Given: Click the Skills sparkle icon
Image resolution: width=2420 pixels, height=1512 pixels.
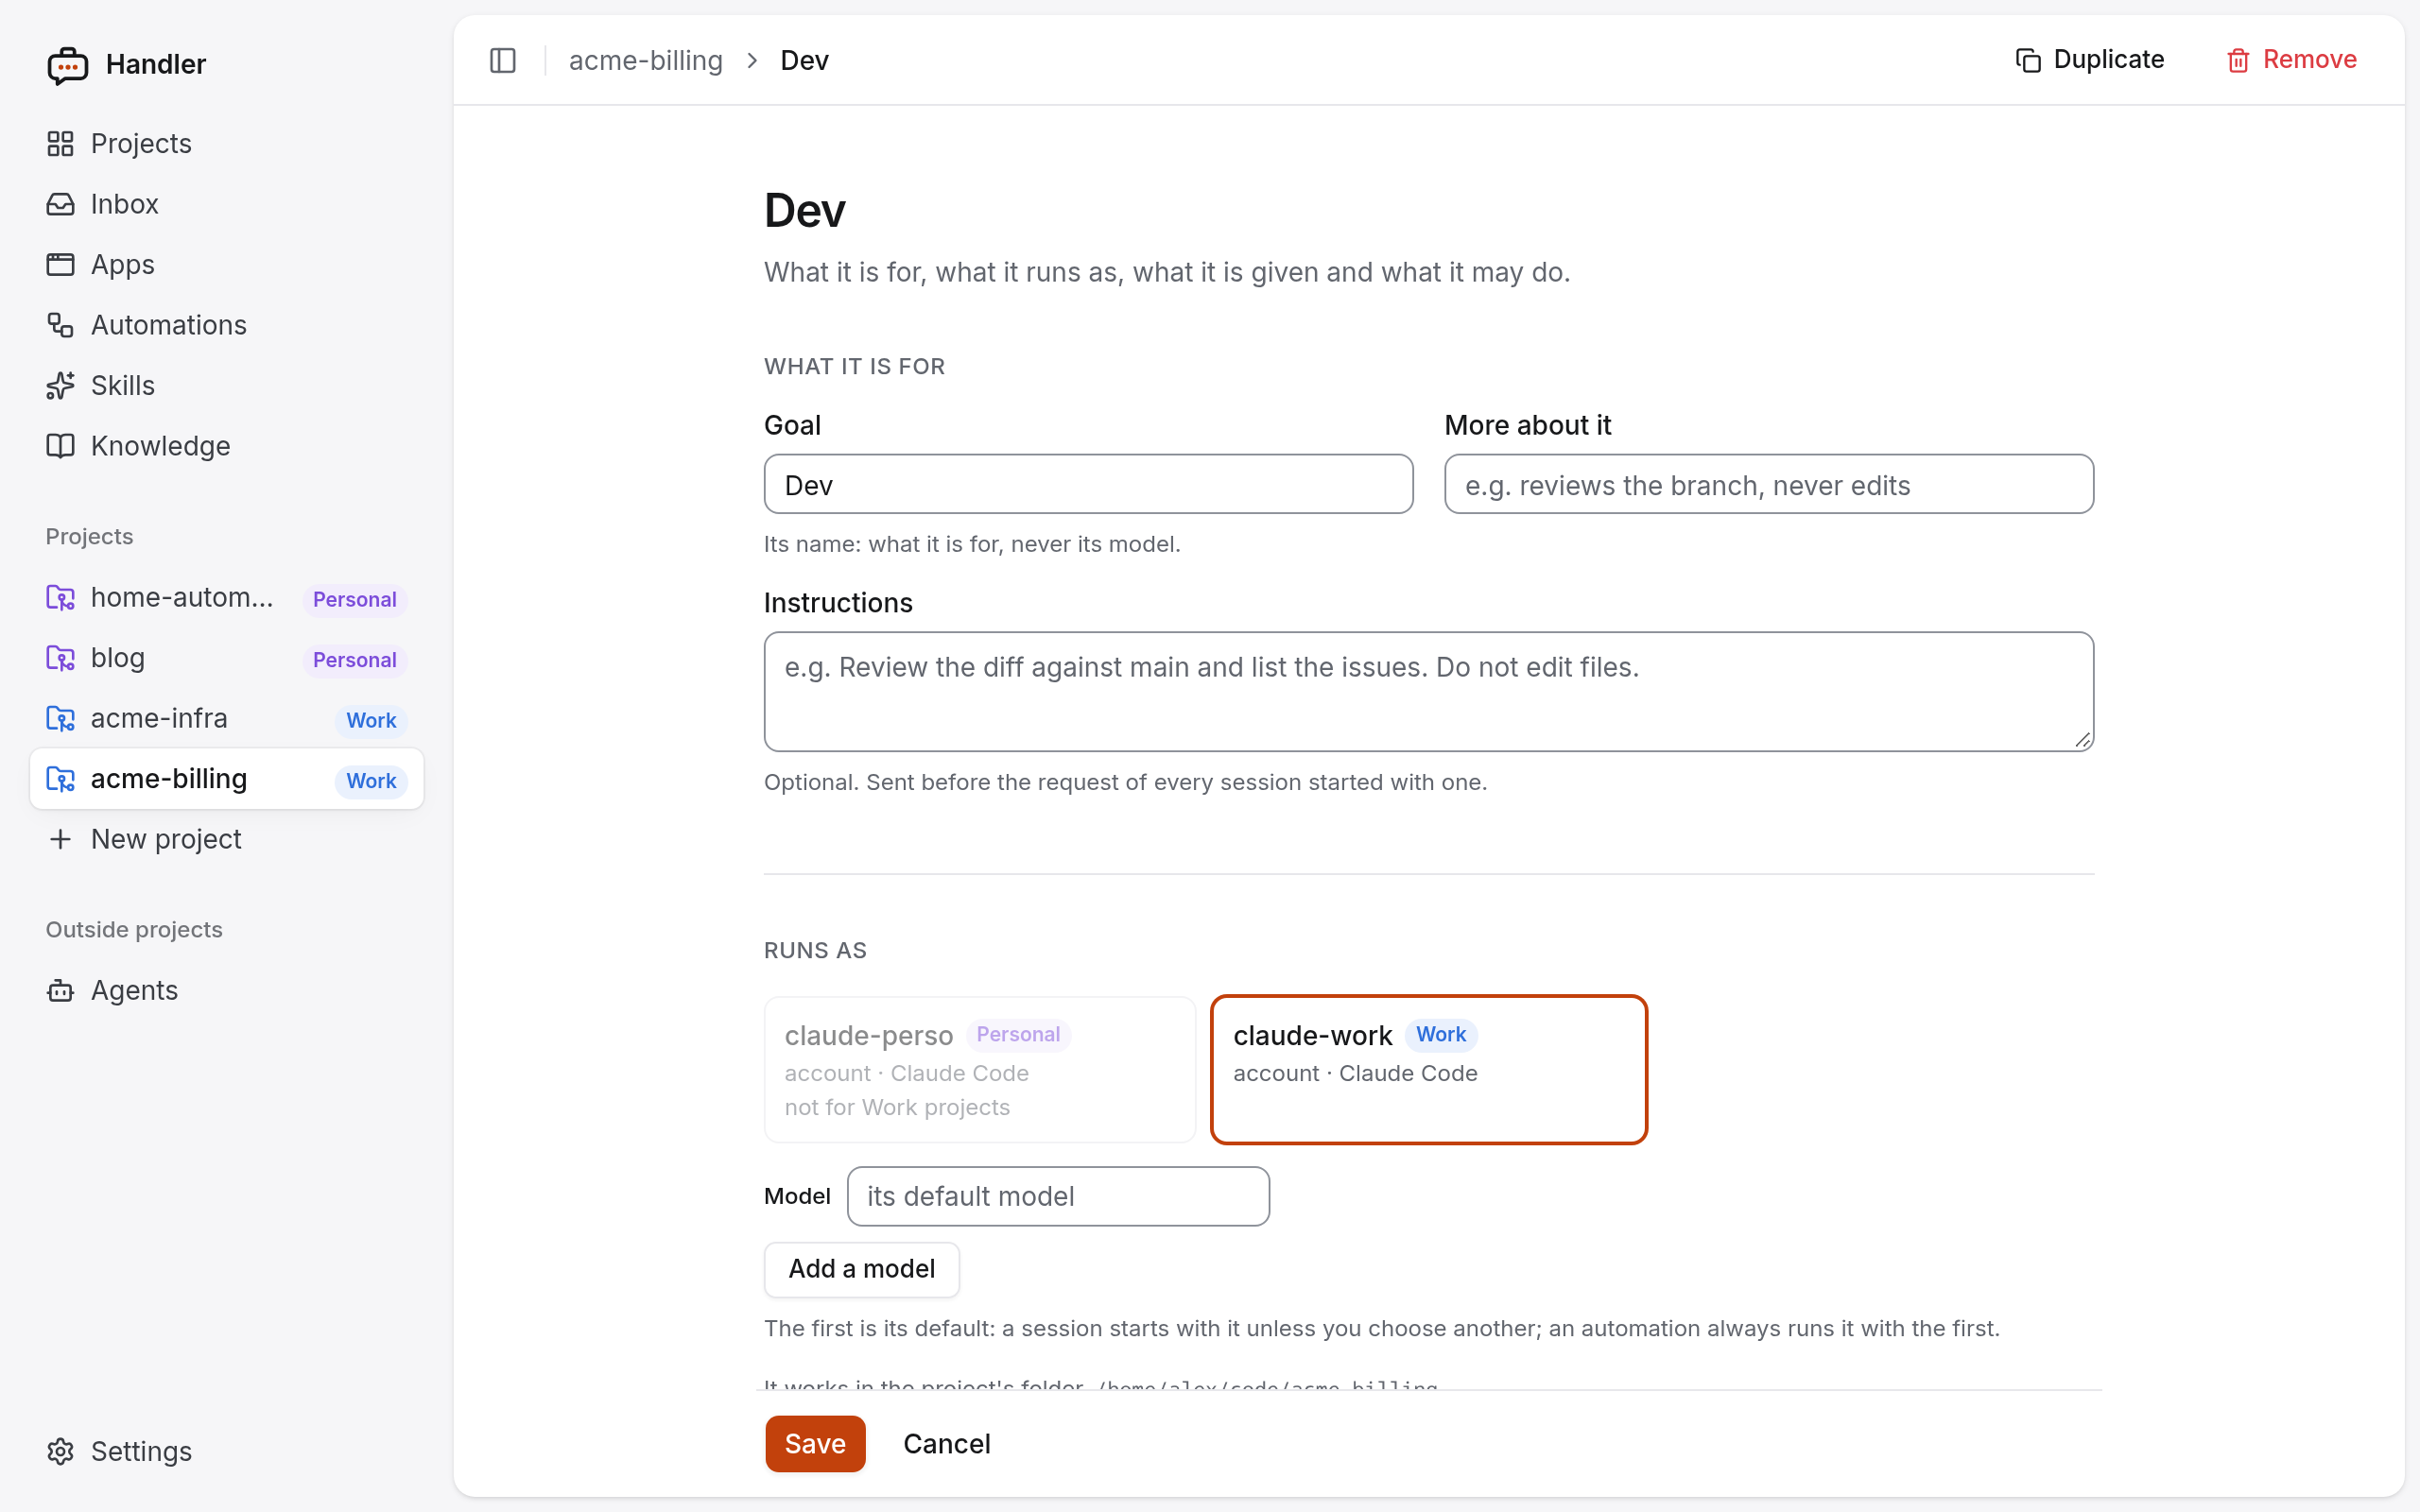Looking at the screenshot, I should point(61,386).
